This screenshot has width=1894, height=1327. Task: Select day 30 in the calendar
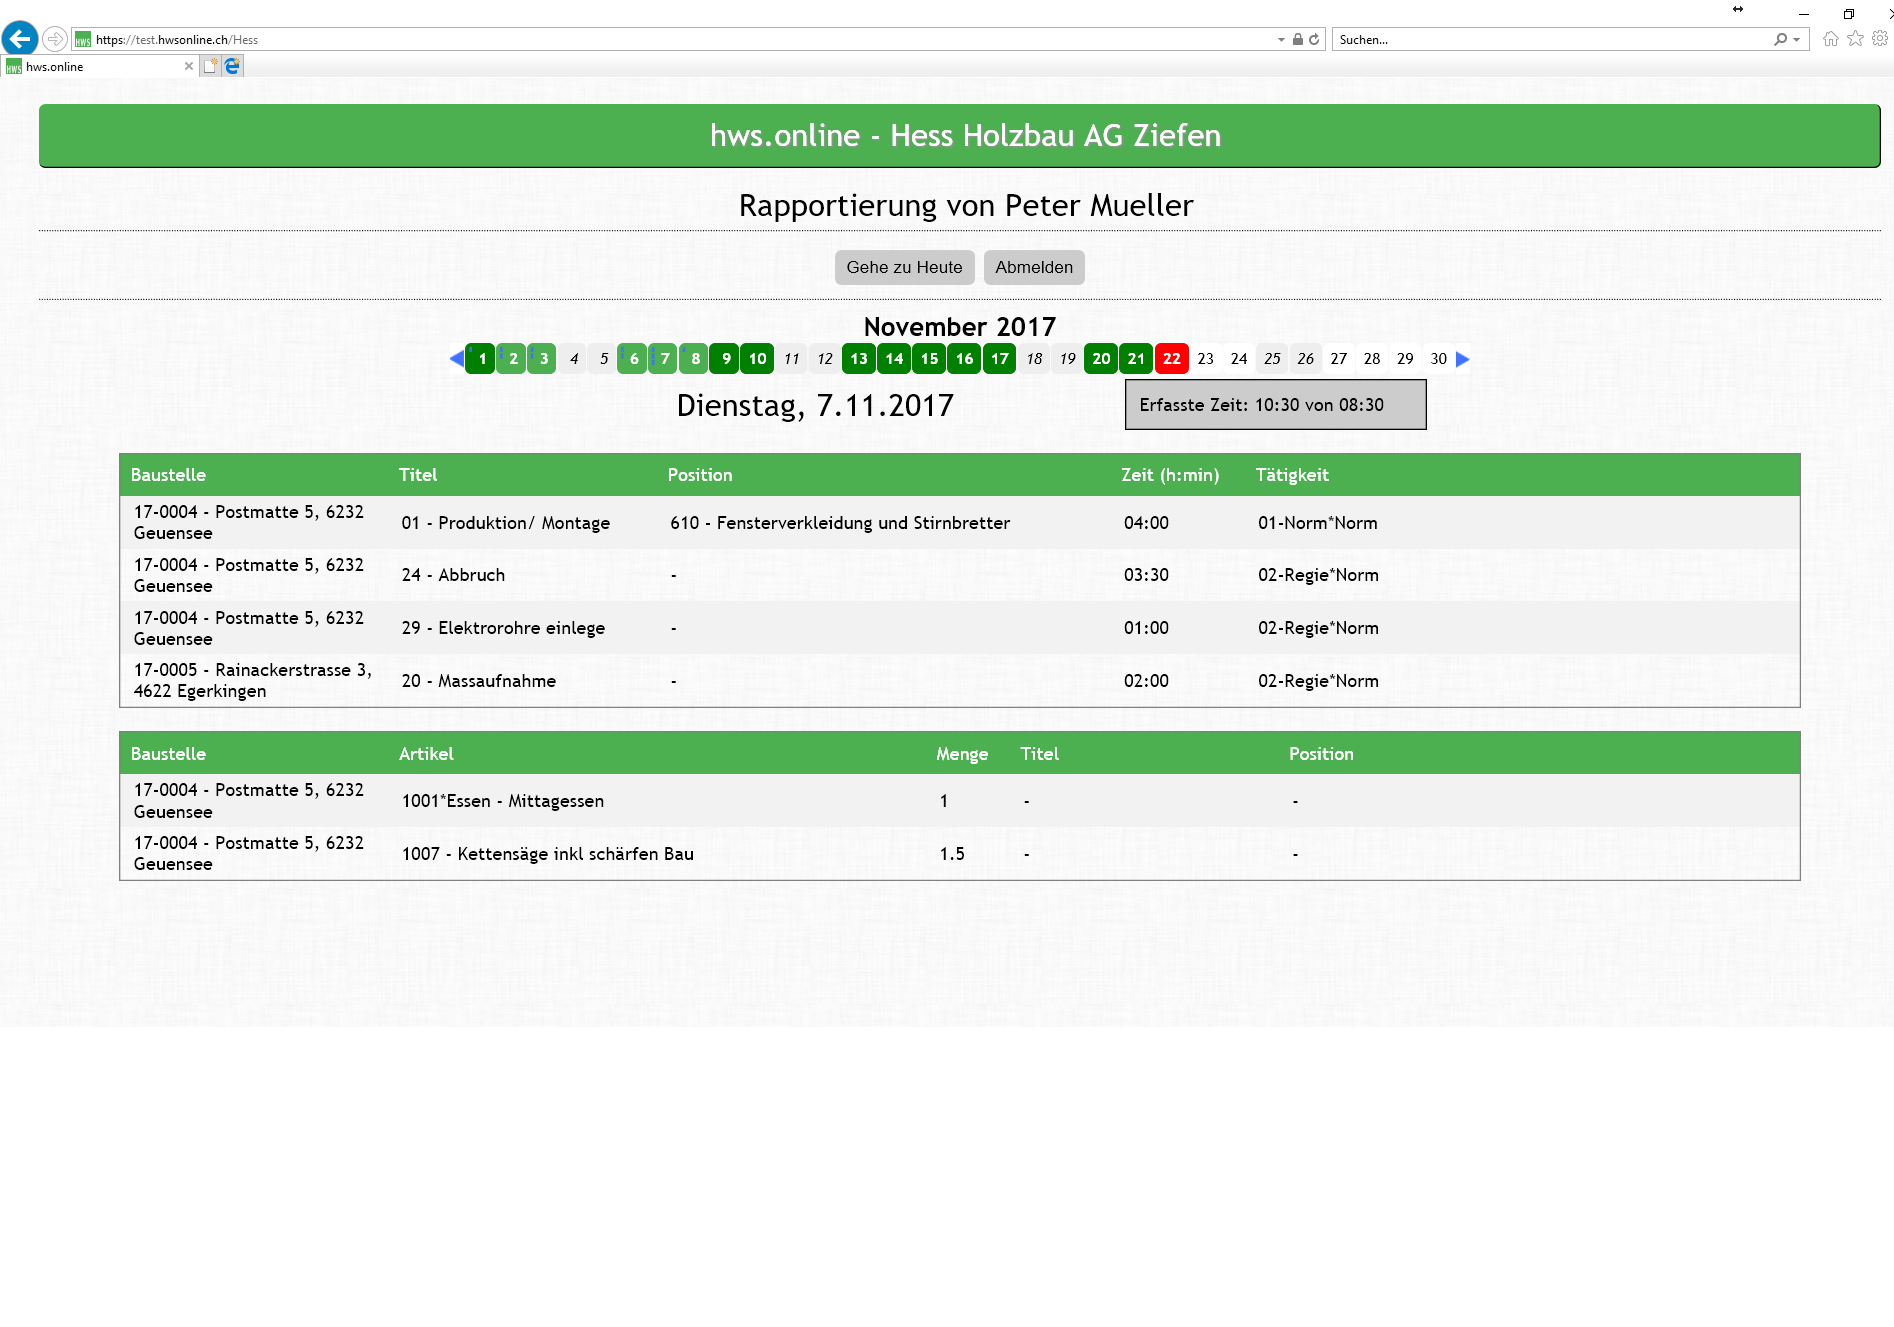coord(1438,358)
